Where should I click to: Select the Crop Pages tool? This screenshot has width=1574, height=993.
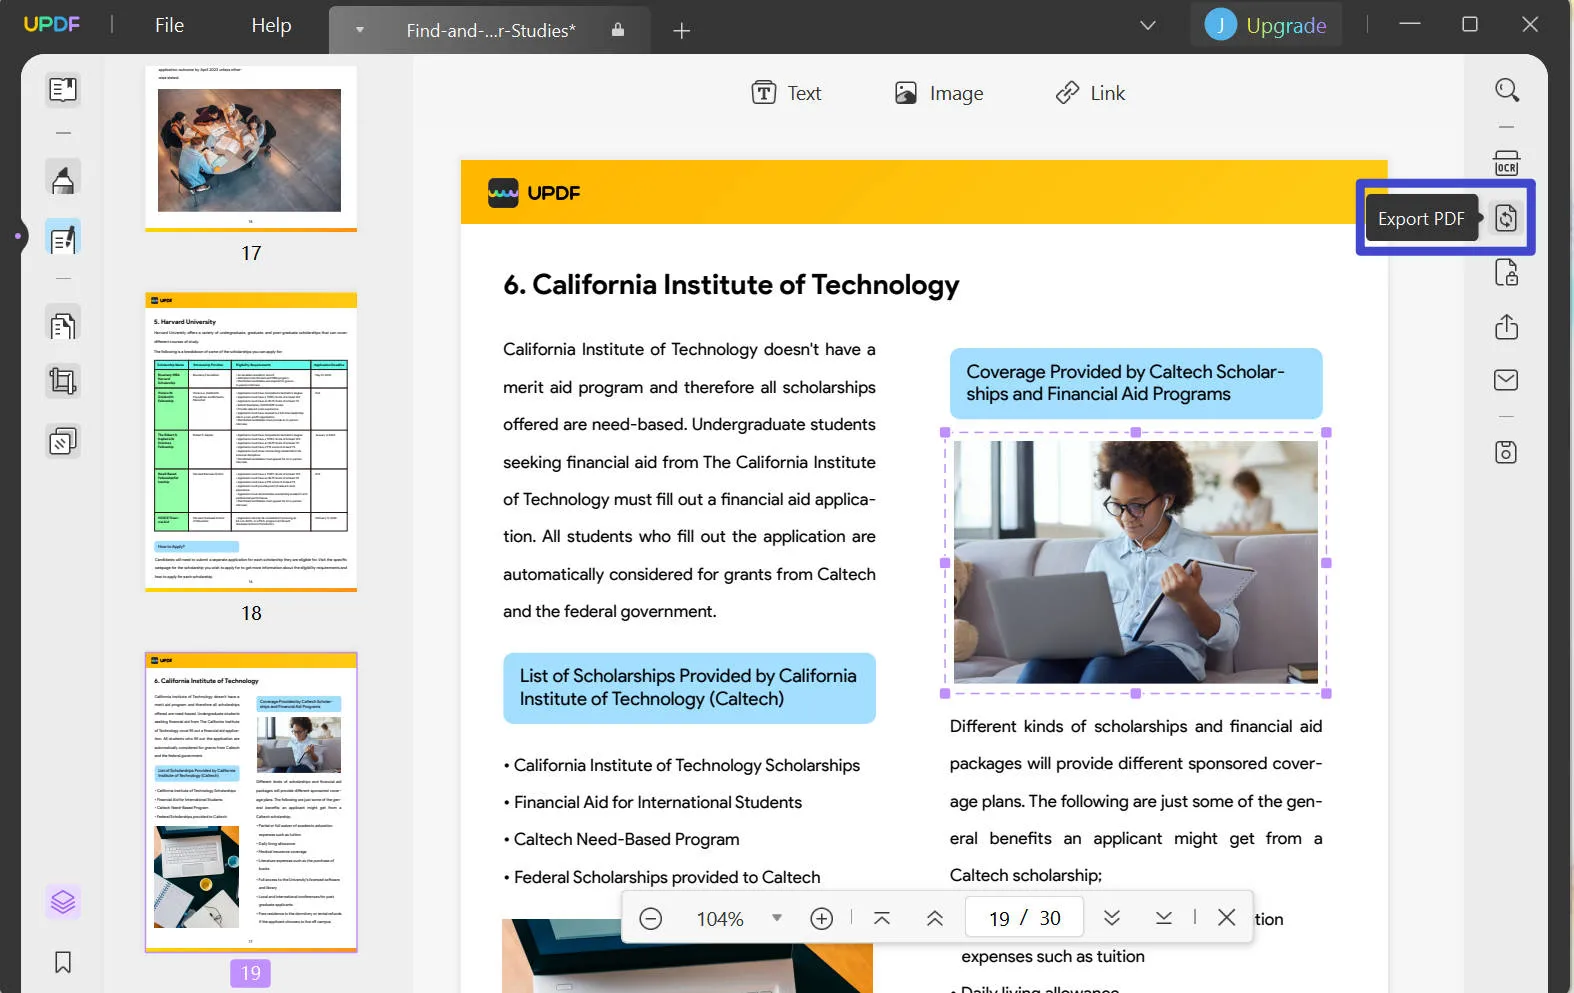tap(63, 382)
